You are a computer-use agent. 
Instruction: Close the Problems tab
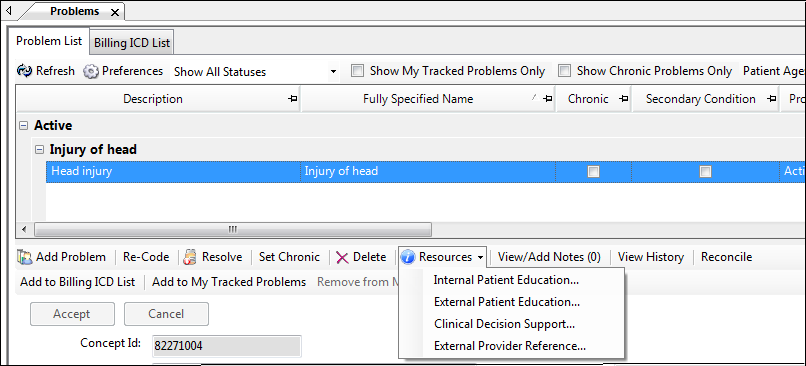click(x=115, y=12)
